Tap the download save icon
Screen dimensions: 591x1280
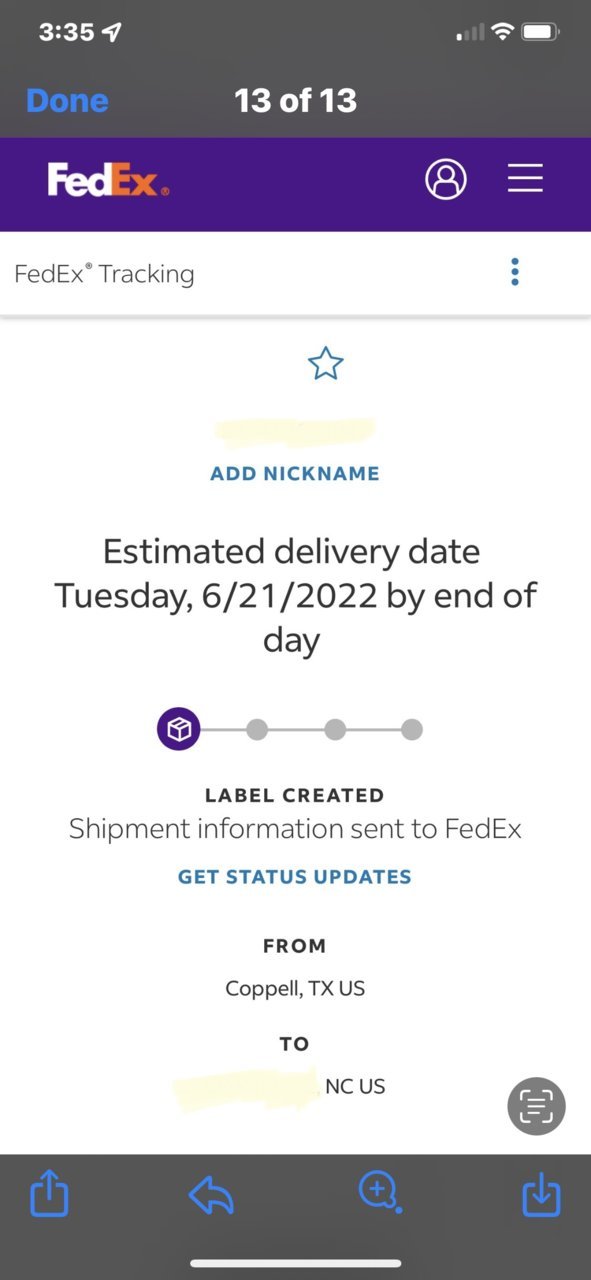pos(541,1193)
